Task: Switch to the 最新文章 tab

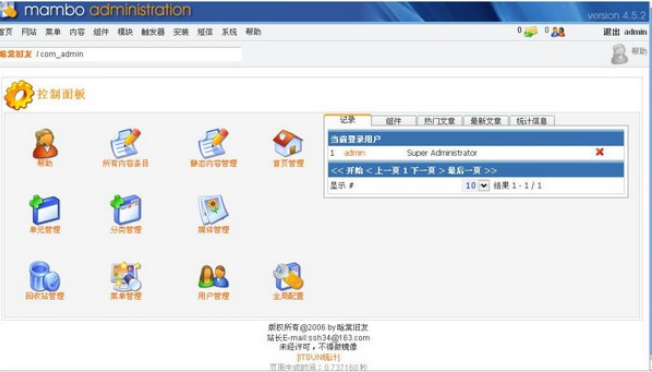Action: (486, 121)
